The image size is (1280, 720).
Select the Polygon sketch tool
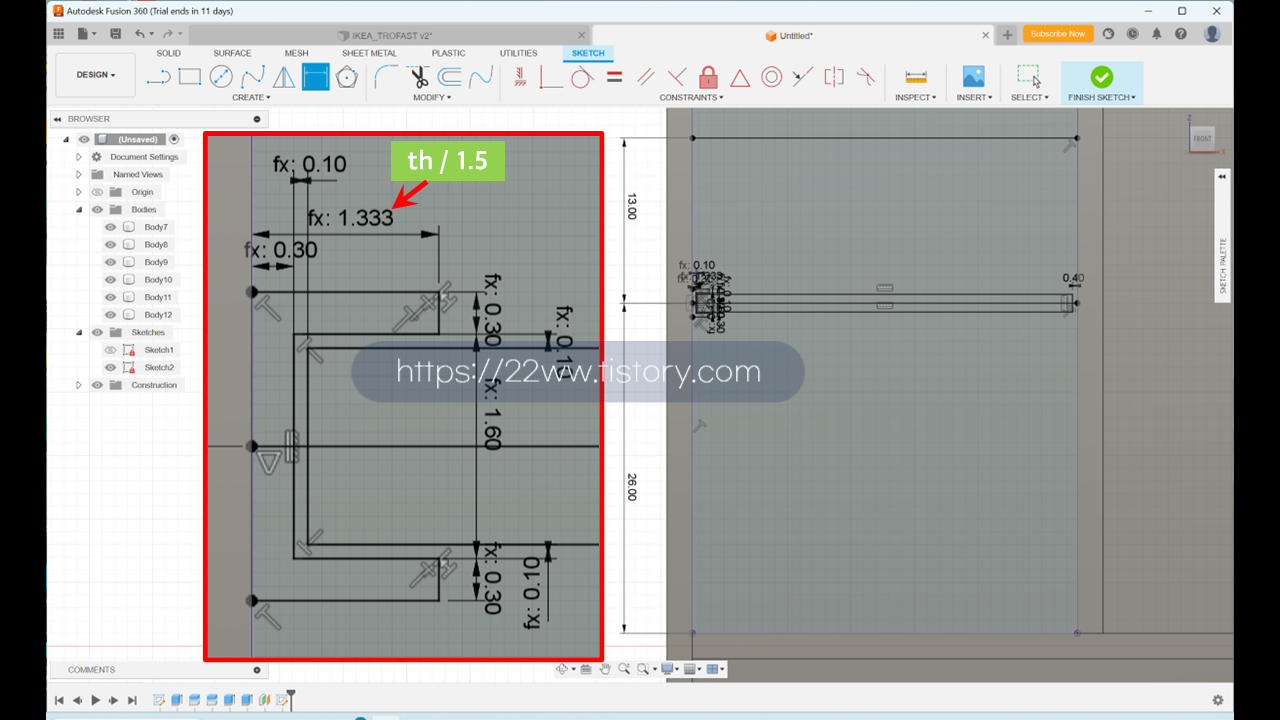pyautogui.click(x=347, y=77)
